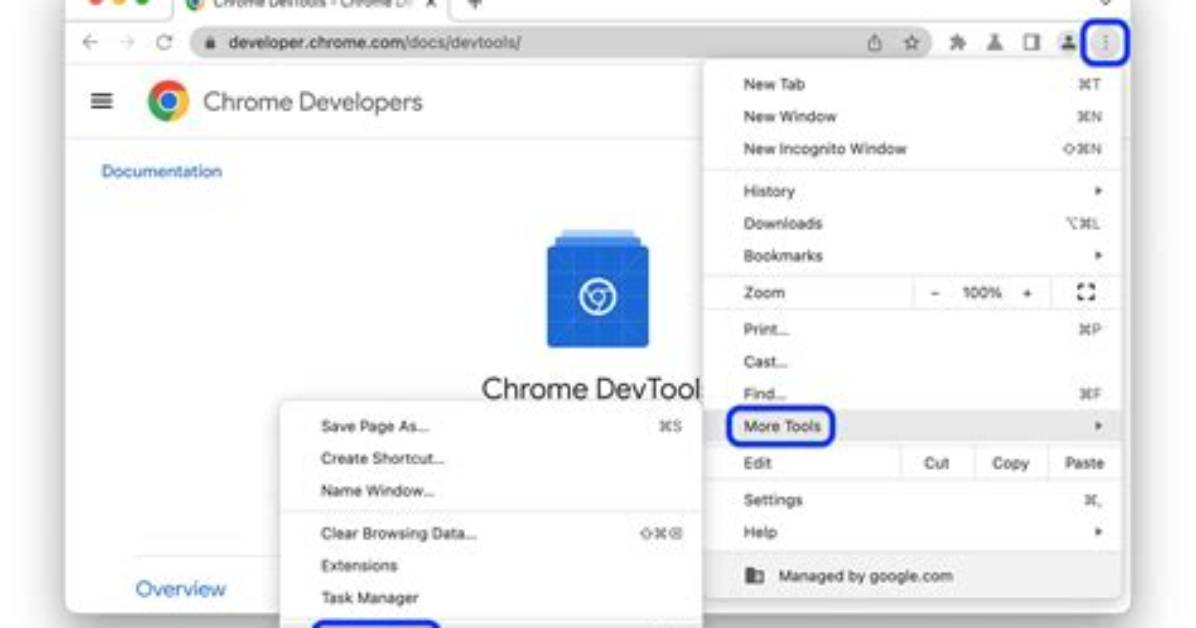The height and width of the screenshot is (628, 1196).
Task: Click Cut in the Edit row
Action: click(x=936, y=463)
